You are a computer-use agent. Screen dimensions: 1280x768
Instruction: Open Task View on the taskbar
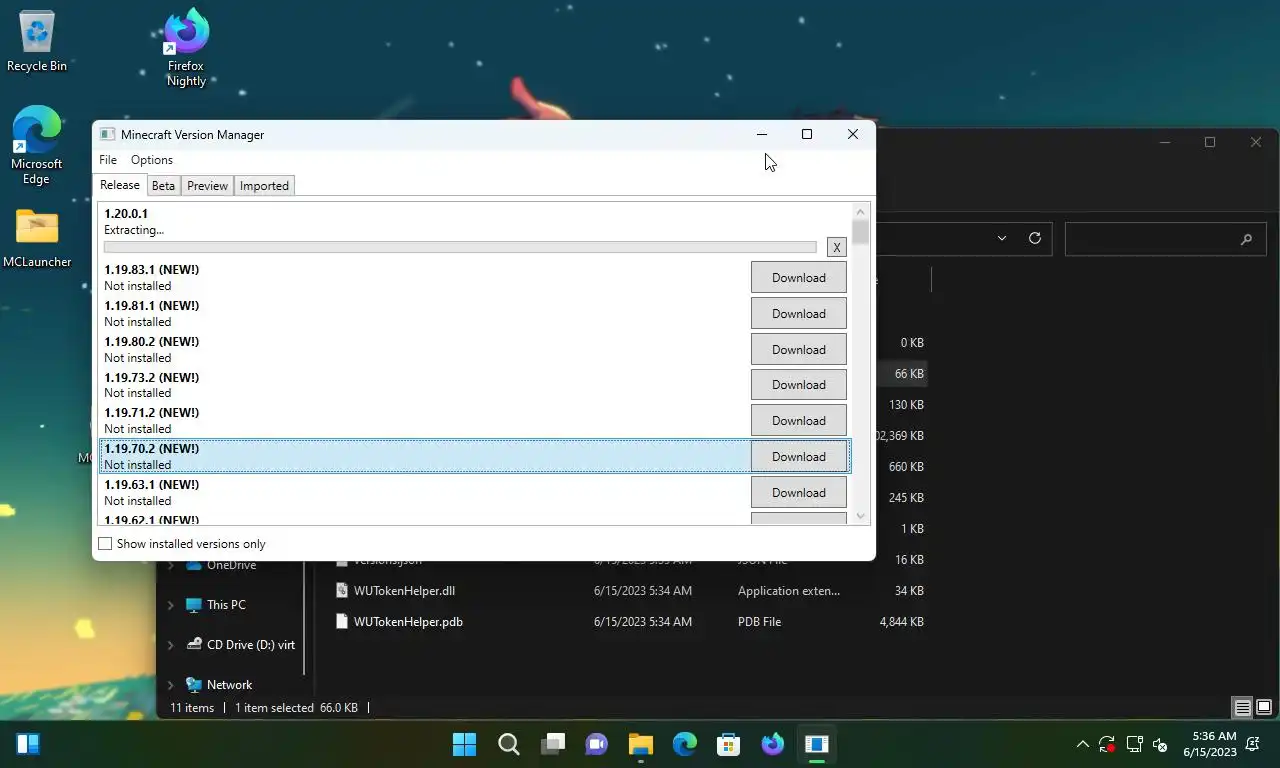tap(553, 744)
